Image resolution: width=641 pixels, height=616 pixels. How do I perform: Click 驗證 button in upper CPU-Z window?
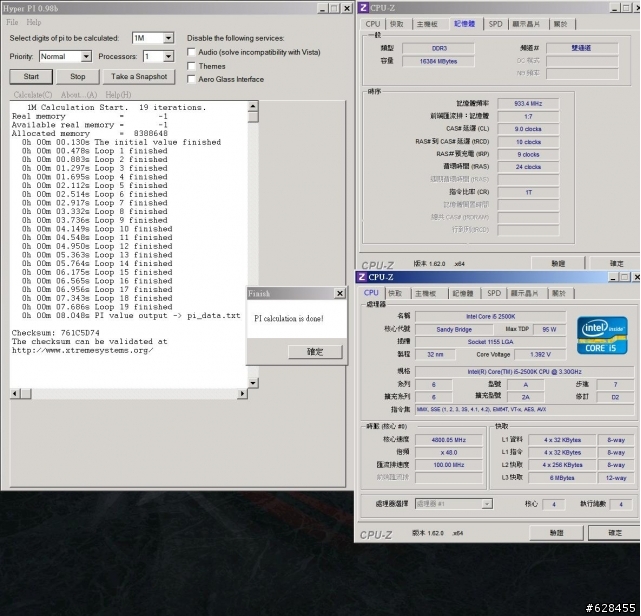coord(558,263)
